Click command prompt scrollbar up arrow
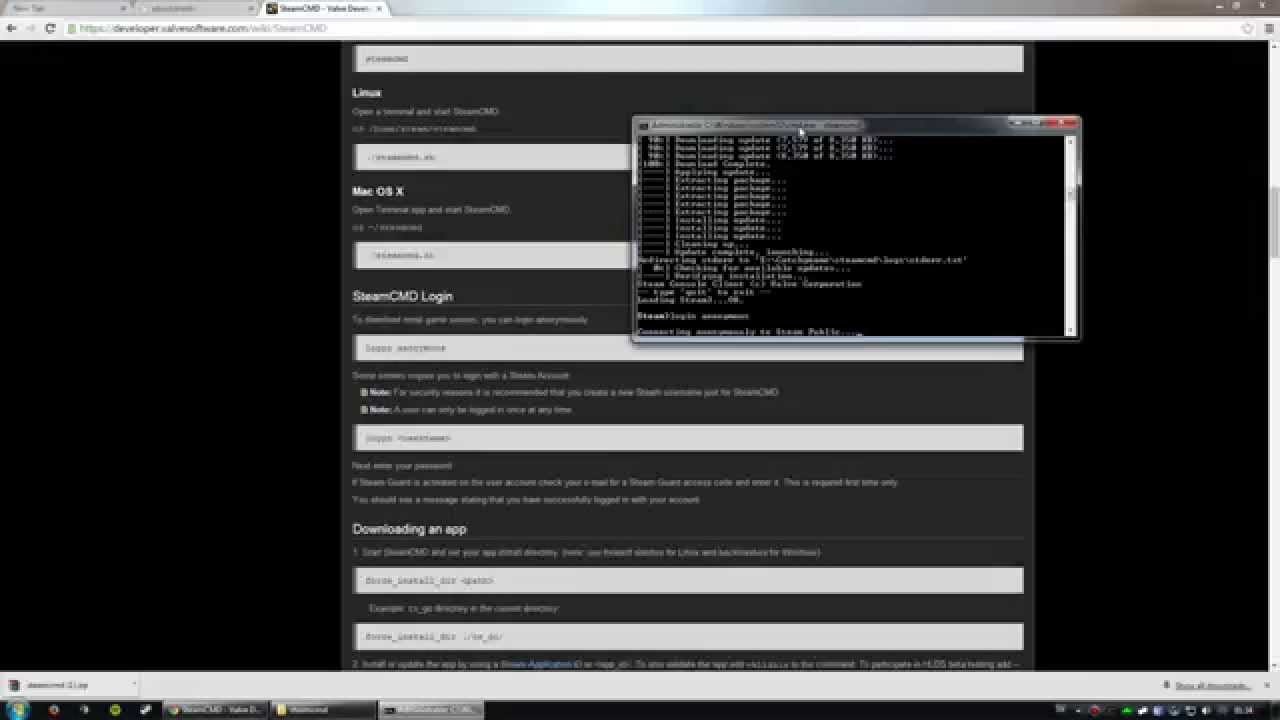The height and width of the screenshot is (720, 1280). coord(1071,141)
